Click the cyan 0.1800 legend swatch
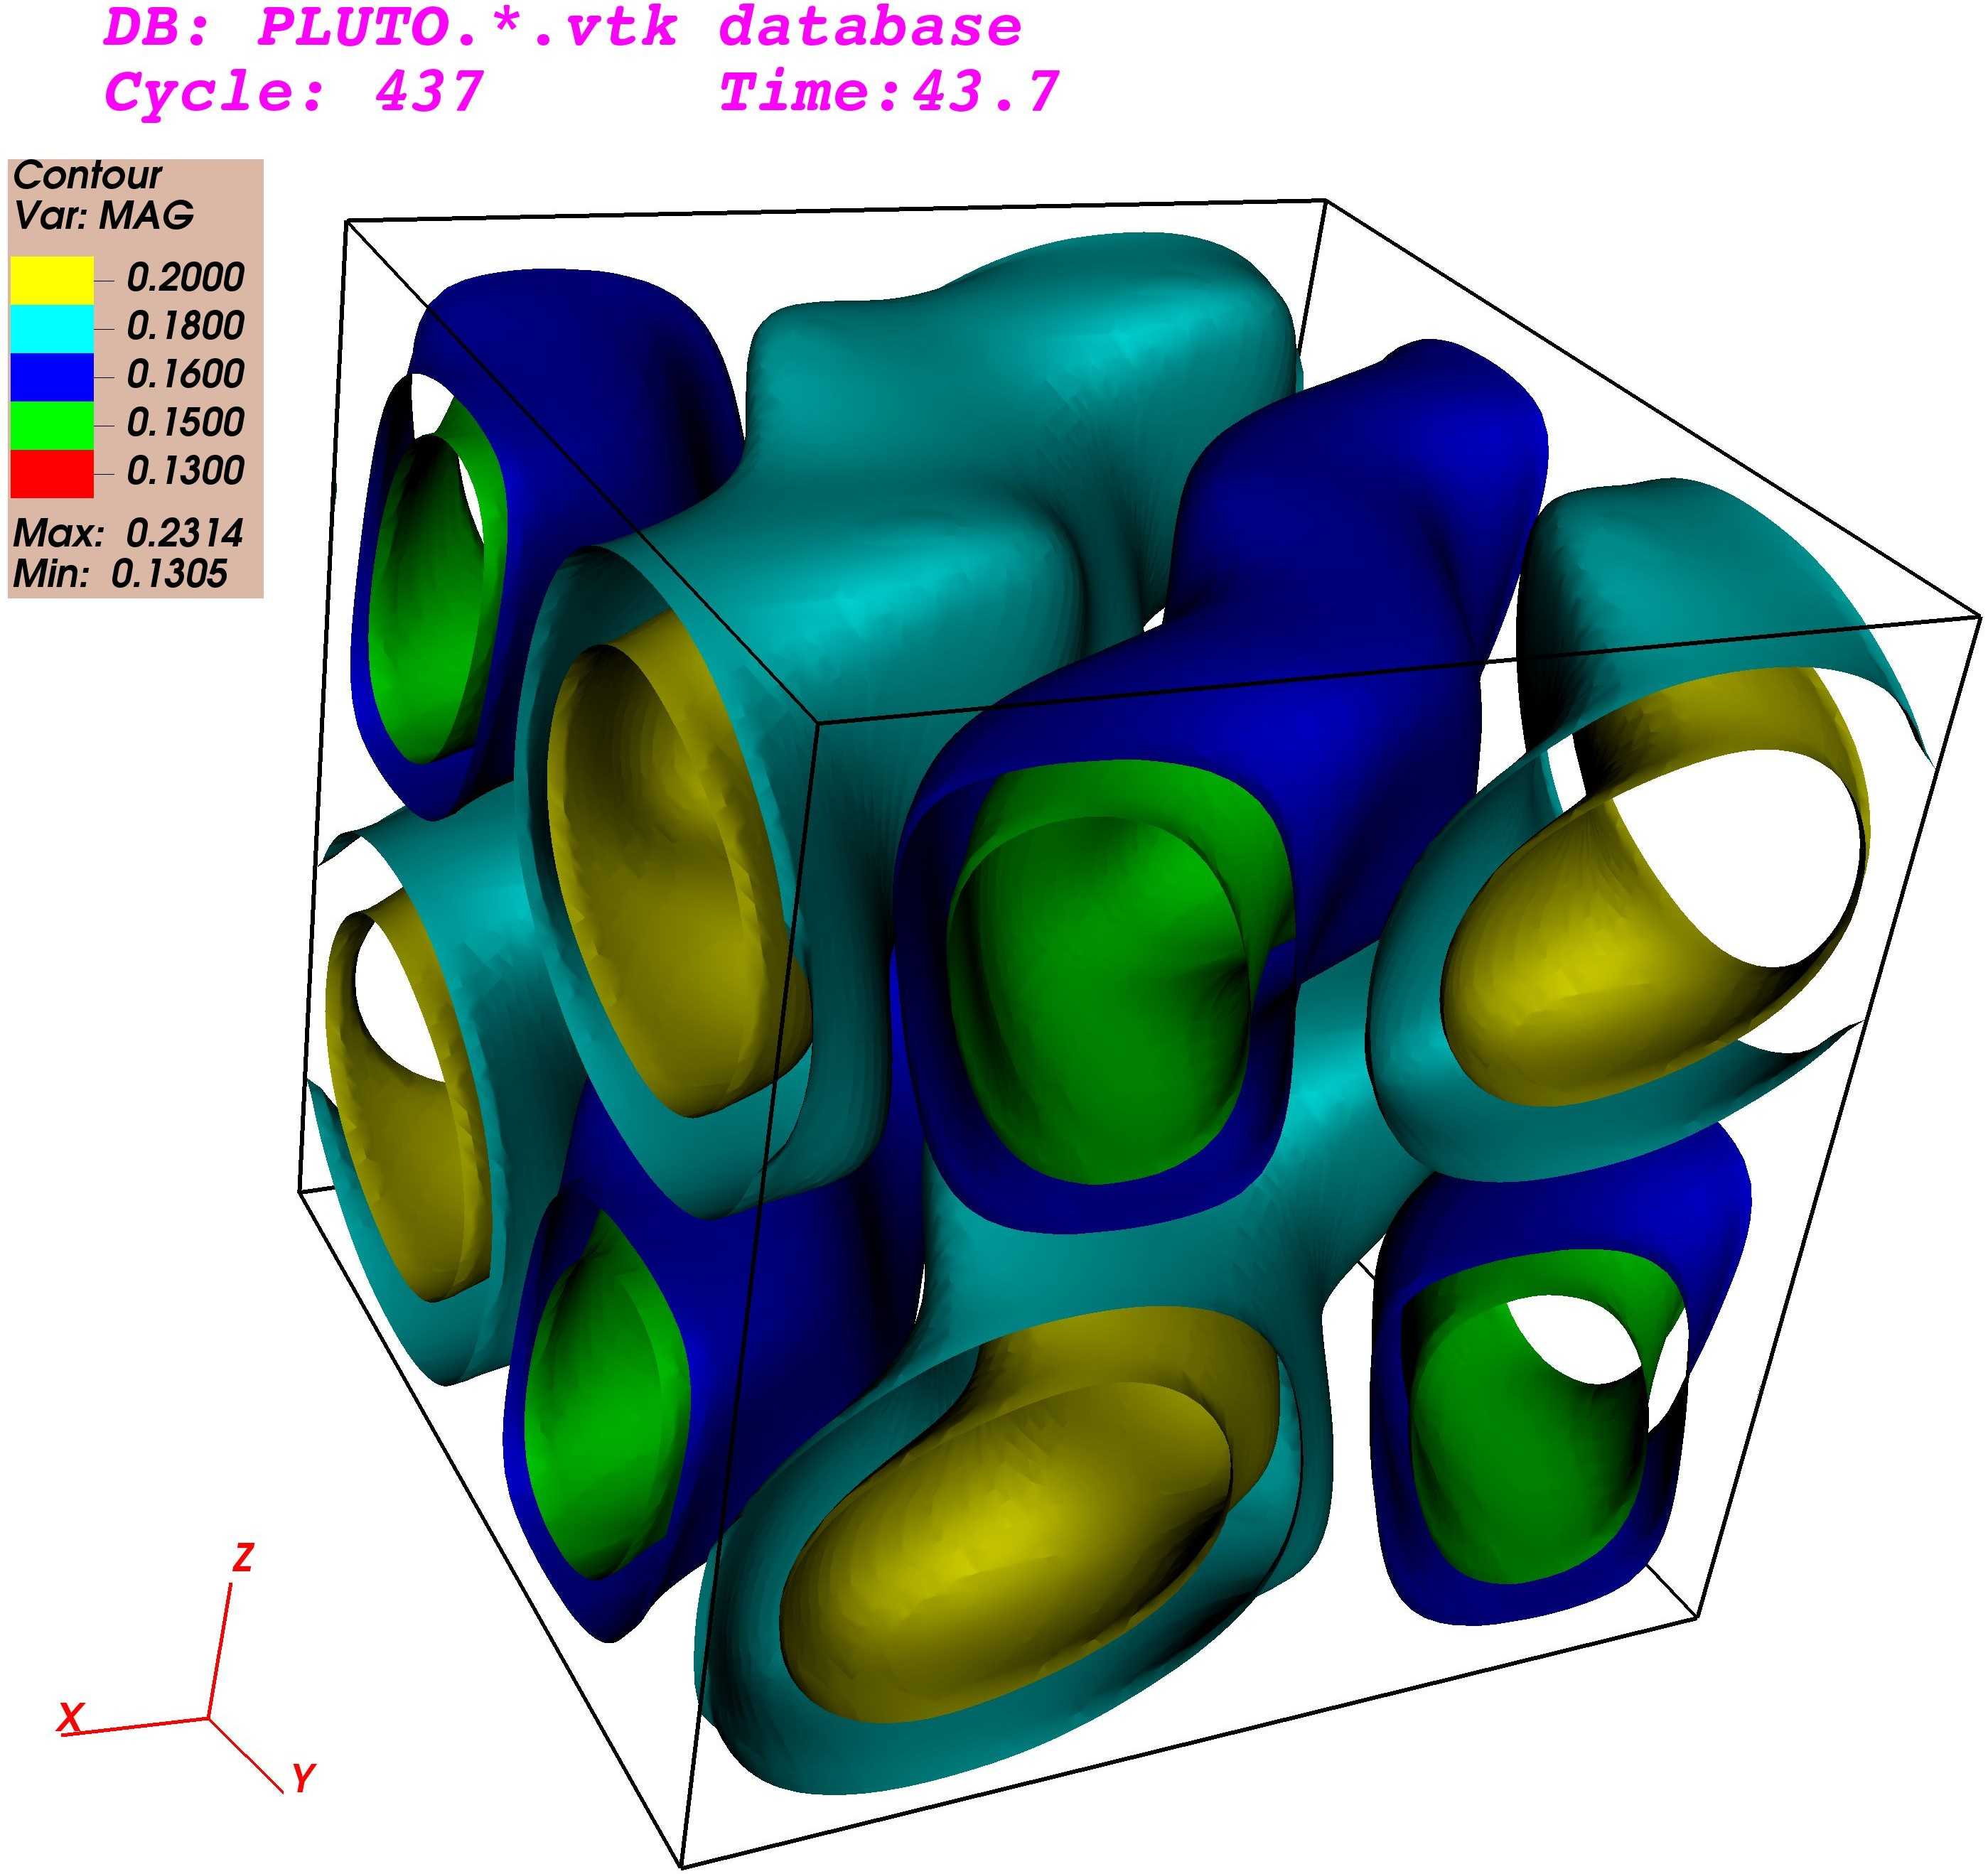The width and height of the screenshot is (1988, 1874). [52, 329]
